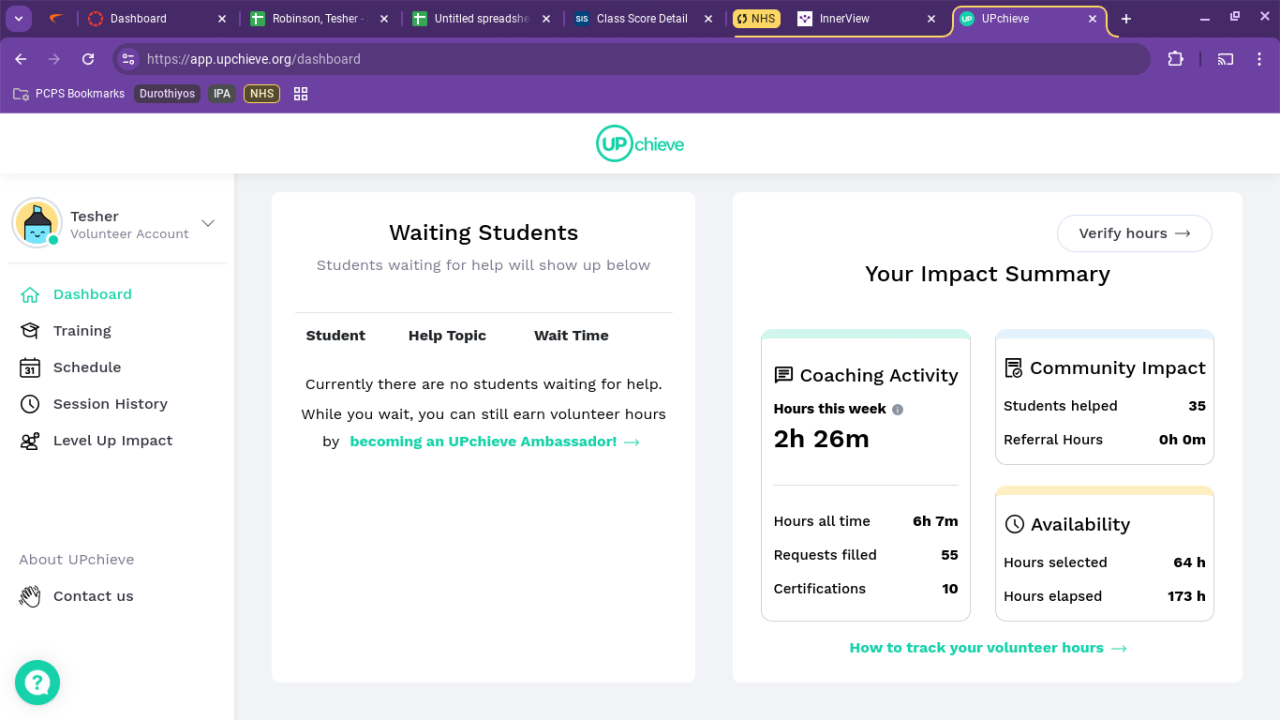Click the Hours selected value 64 h
The width and height of the screenshot is (1280, 720).
pos(1189,562)
